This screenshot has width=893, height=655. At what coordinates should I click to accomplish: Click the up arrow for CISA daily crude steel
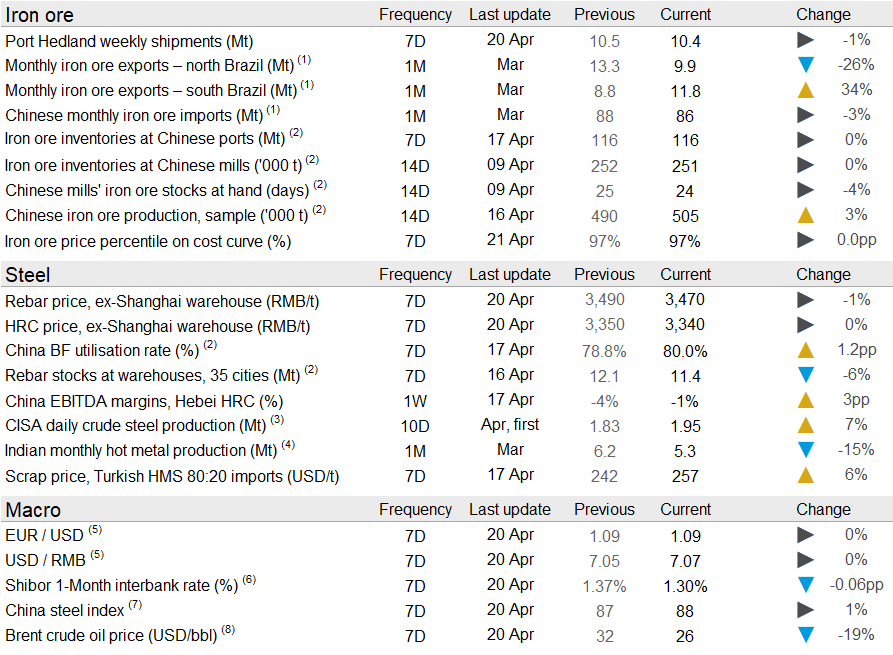click(805, 425)
